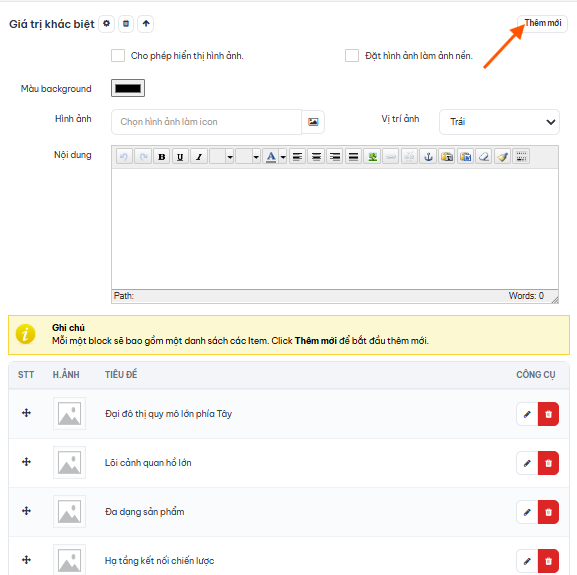577x575 pixels.
Task: Expand the text color palette arrow
Action: pyautogui.click(x=283, y=157)
